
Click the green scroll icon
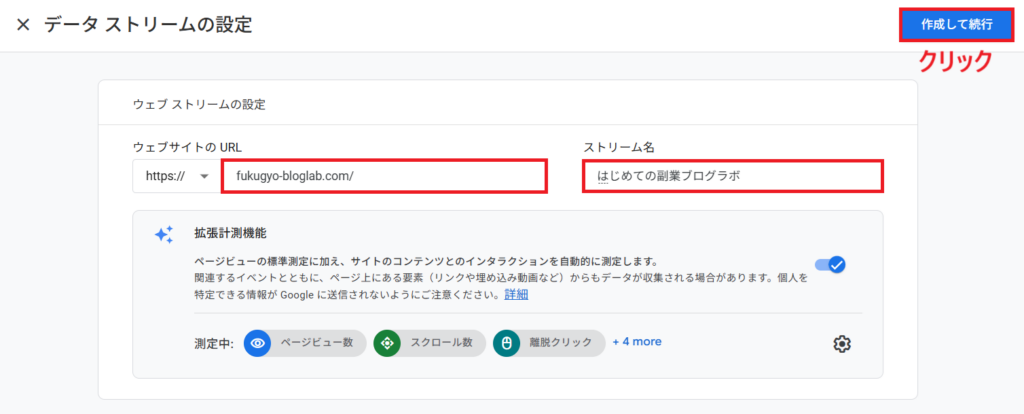click(x=386, y=343)
